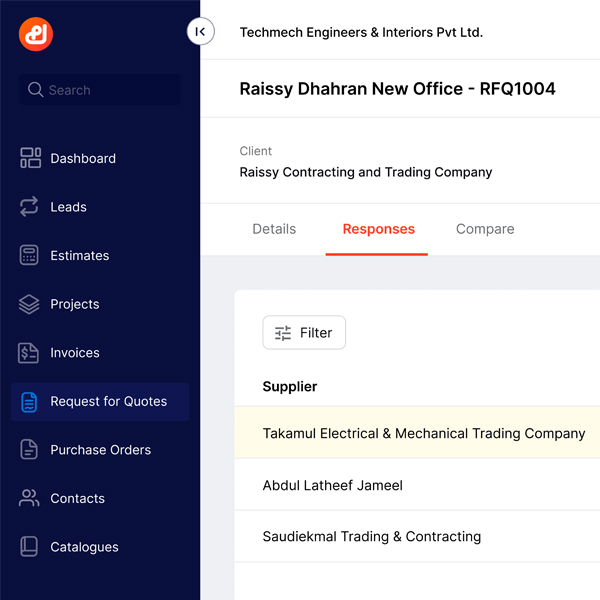
Task: Click the Estimates calculator icon
Action: [30, 255]
